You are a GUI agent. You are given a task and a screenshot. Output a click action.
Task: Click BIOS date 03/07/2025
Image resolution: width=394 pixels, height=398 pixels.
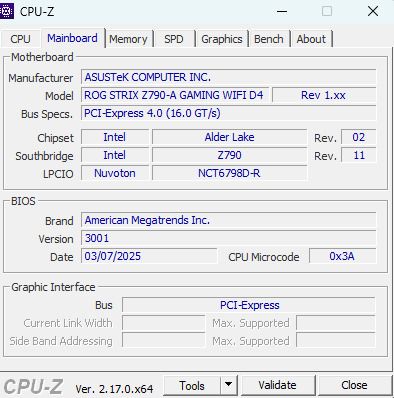[149, 256]
